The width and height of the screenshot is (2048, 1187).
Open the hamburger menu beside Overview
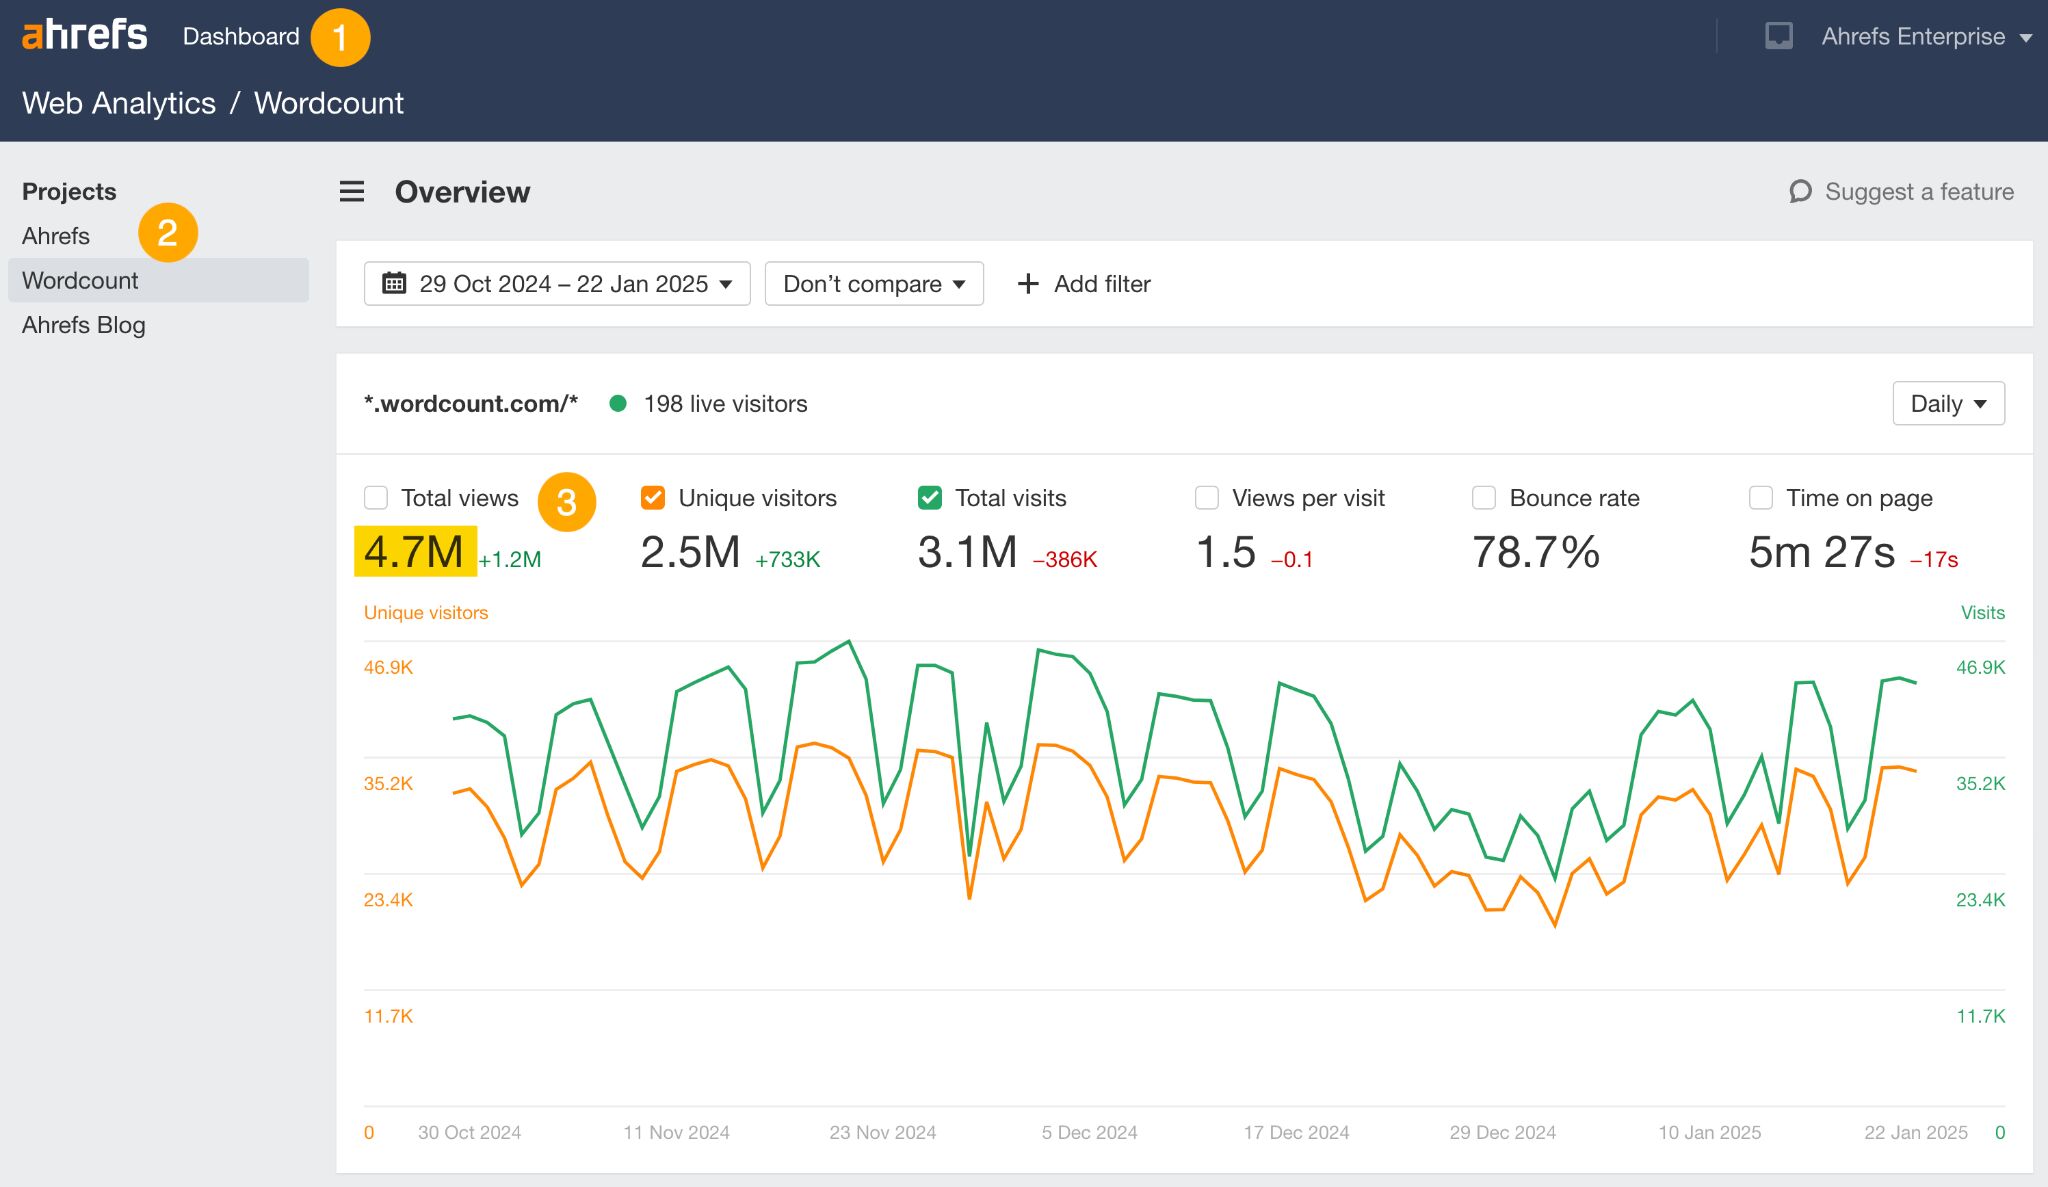352,191
